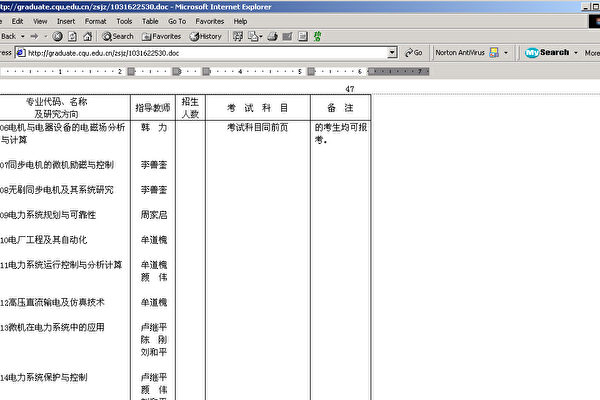Expand the MySearch dropdown arrow
The width and height of the screenshot is (600, 400).
pos(576,52)
